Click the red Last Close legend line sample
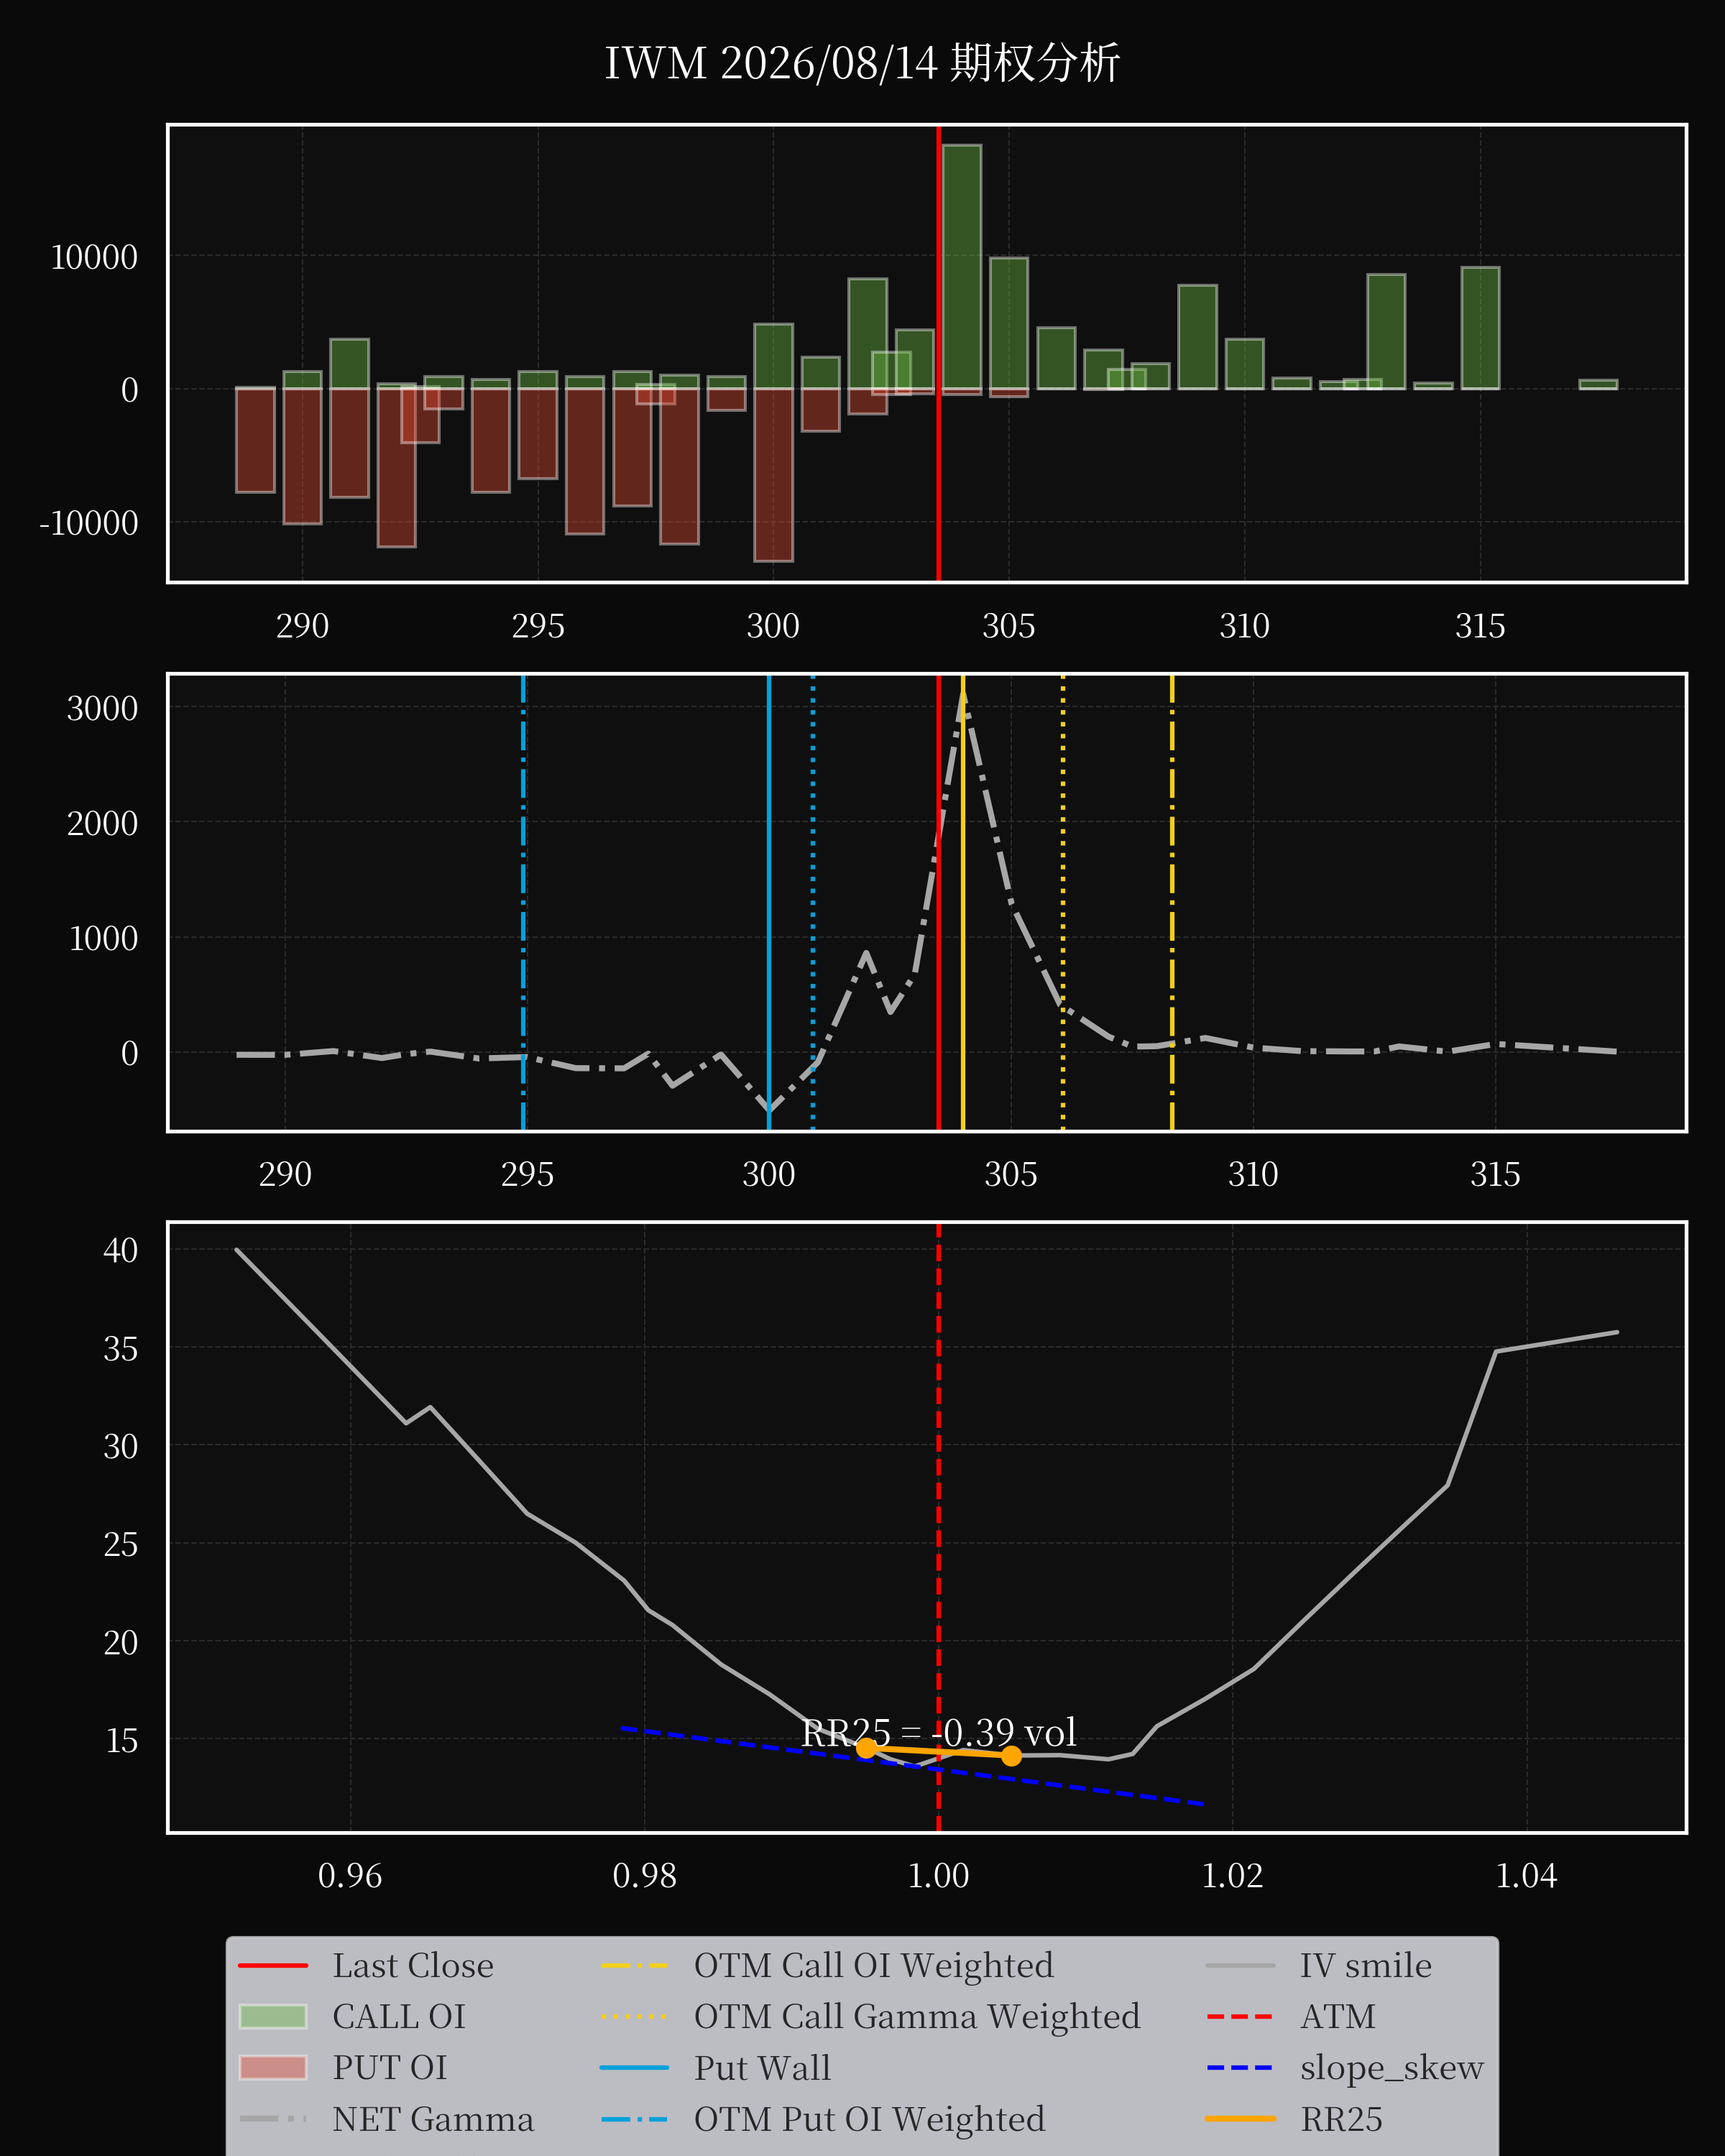 pyautogui.click(x=273, y=1965)
